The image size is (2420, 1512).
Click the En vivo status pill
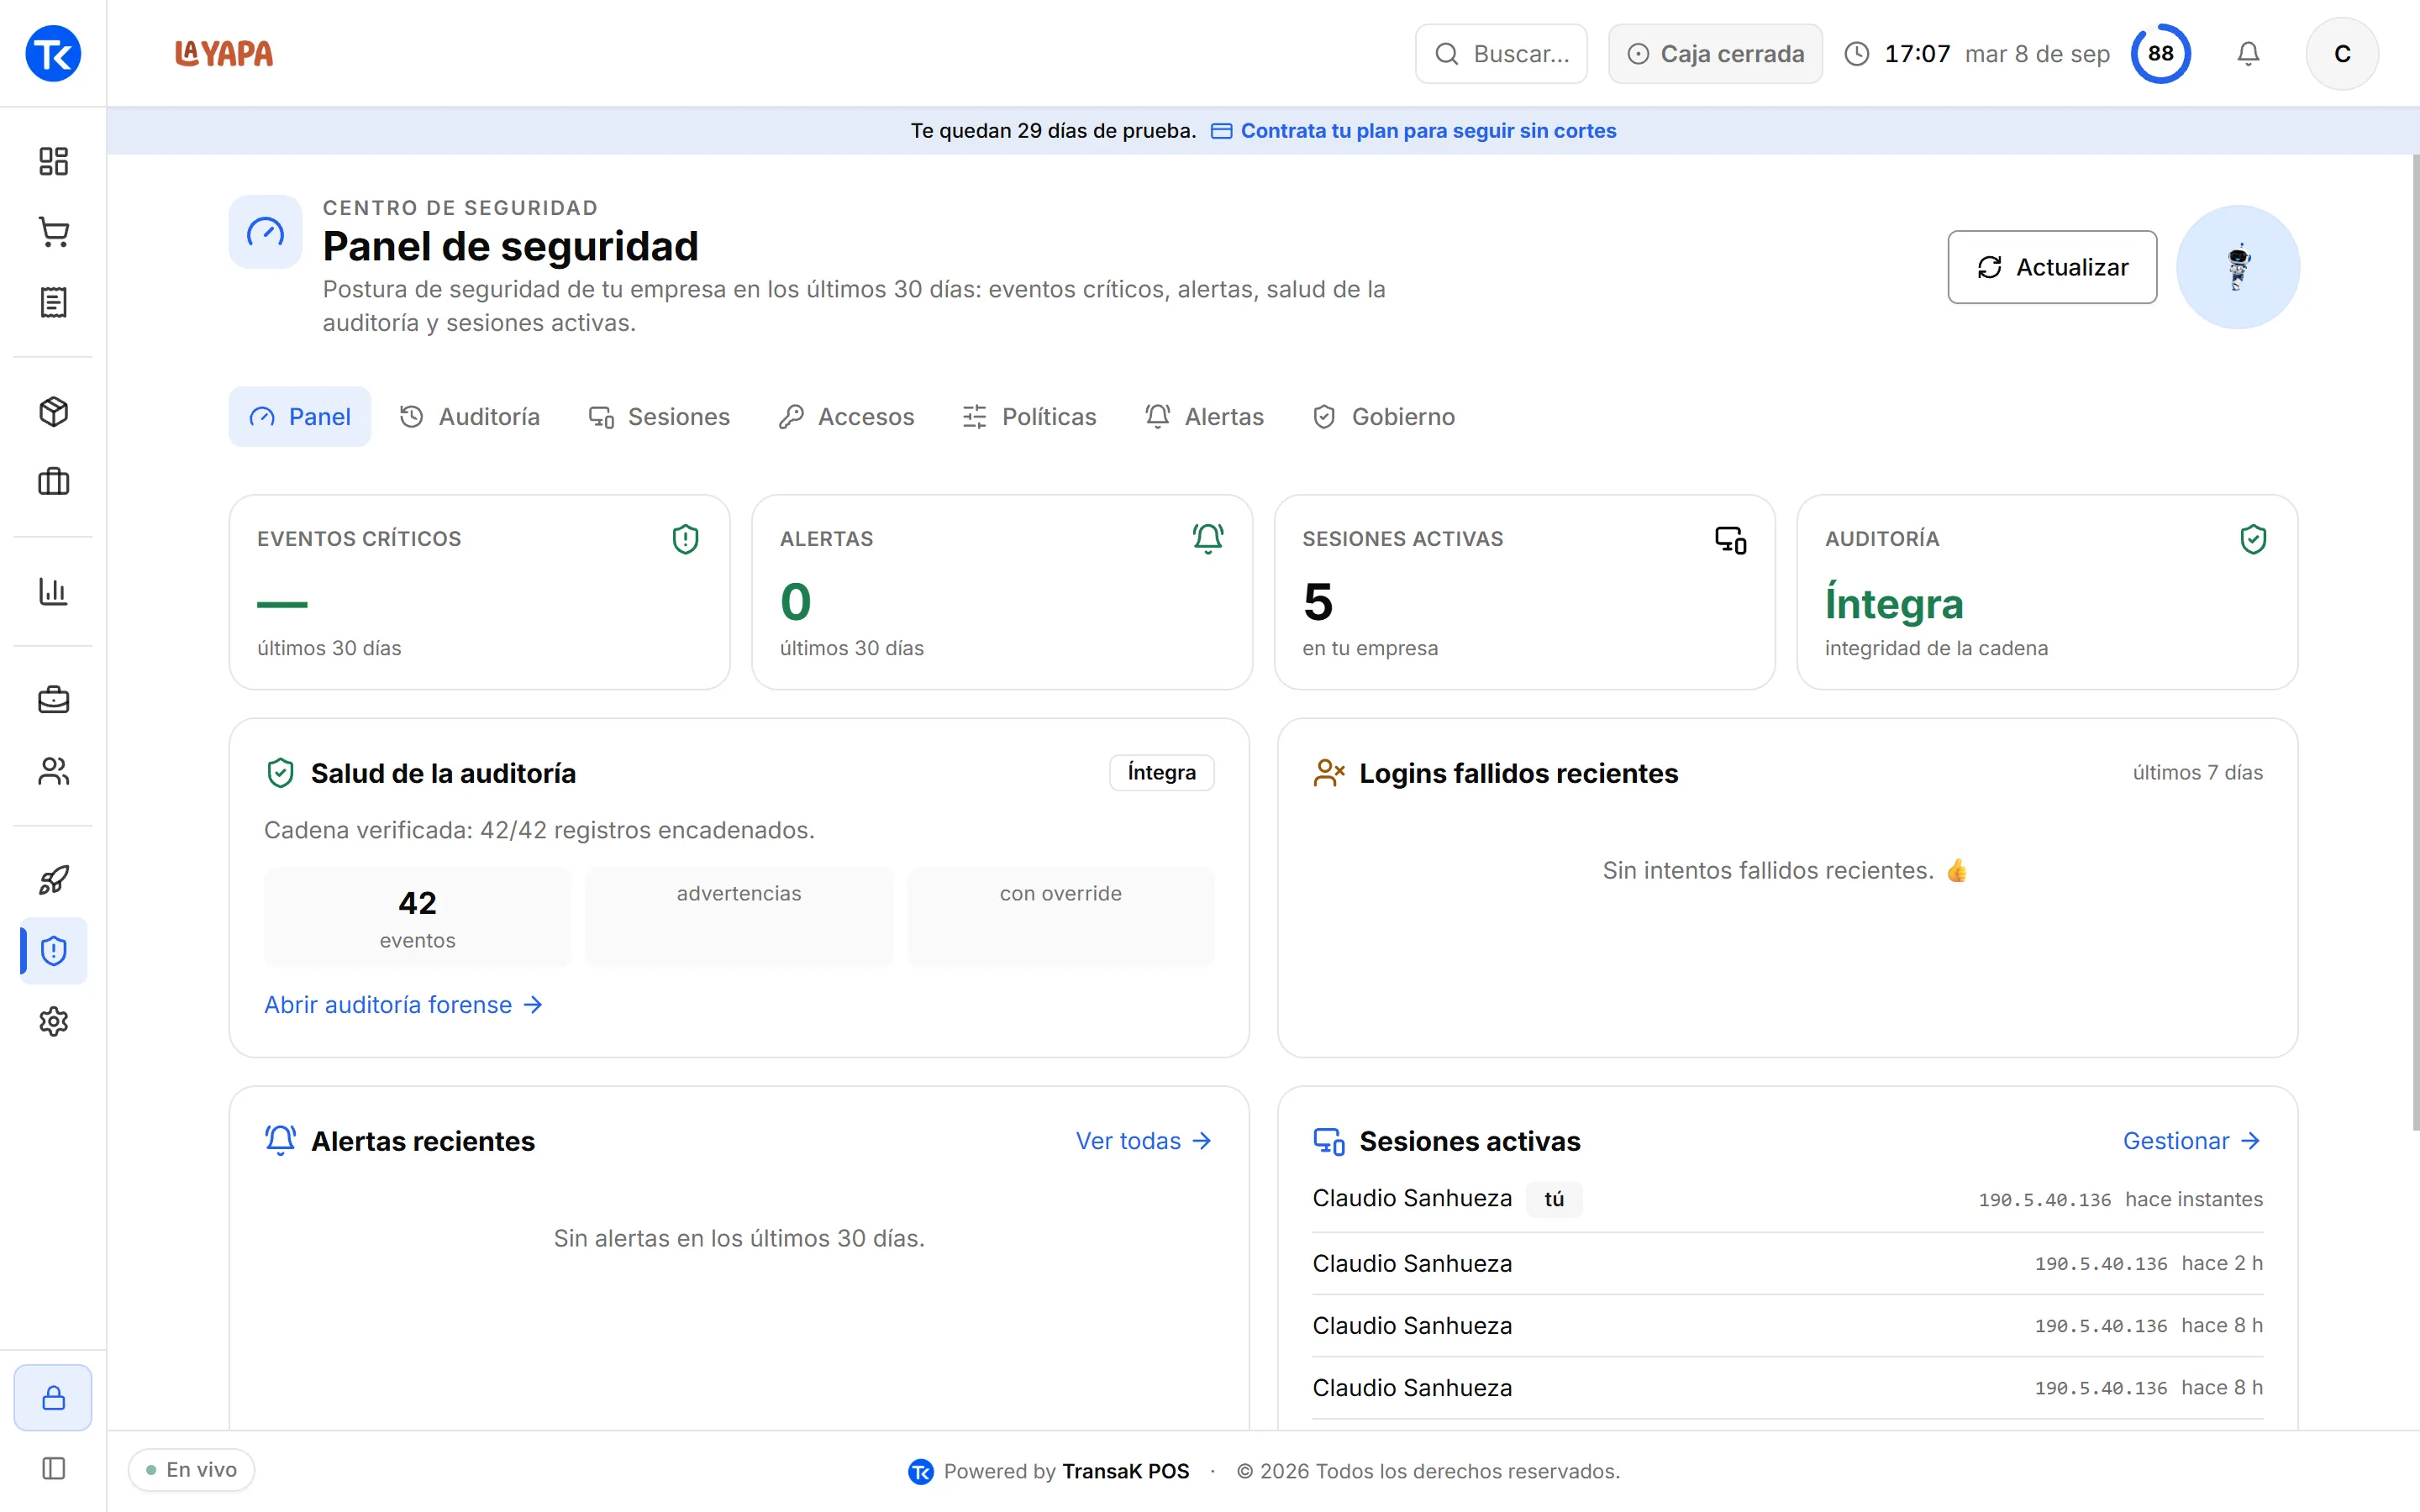191,1470
